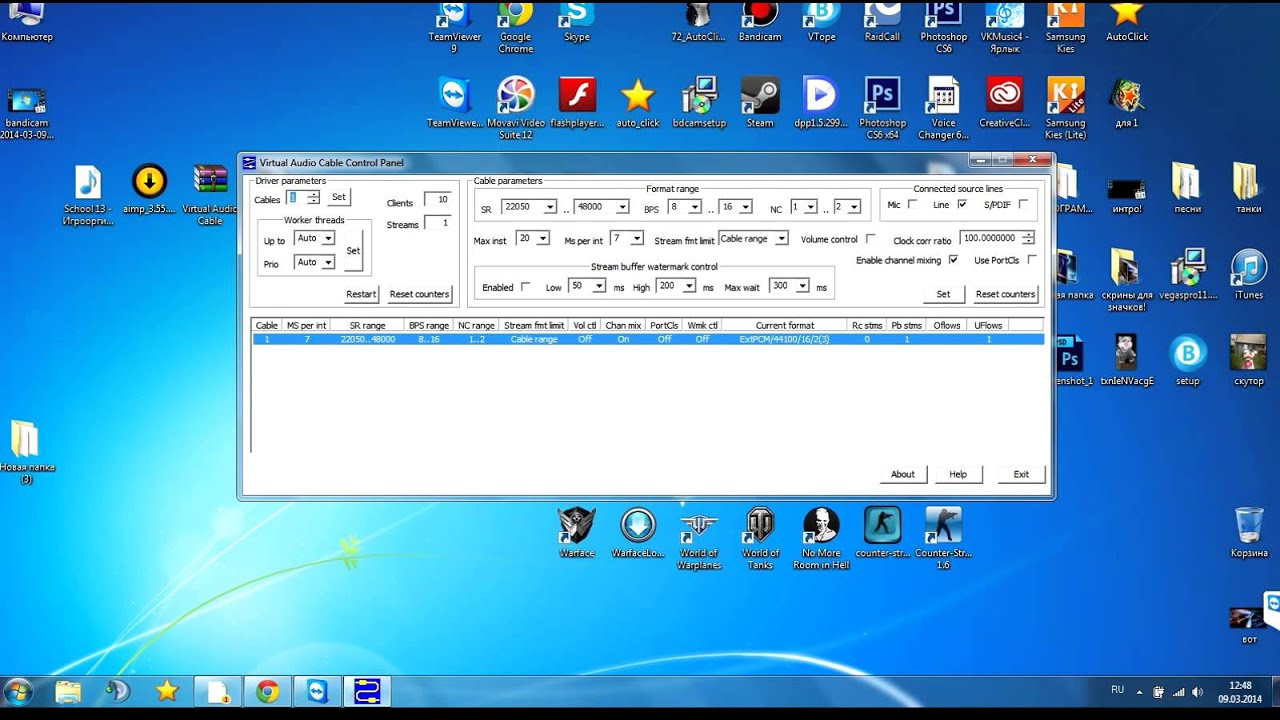1280x720 pixels.
Task: Click the Windows Start button
Action: point(19,691)
